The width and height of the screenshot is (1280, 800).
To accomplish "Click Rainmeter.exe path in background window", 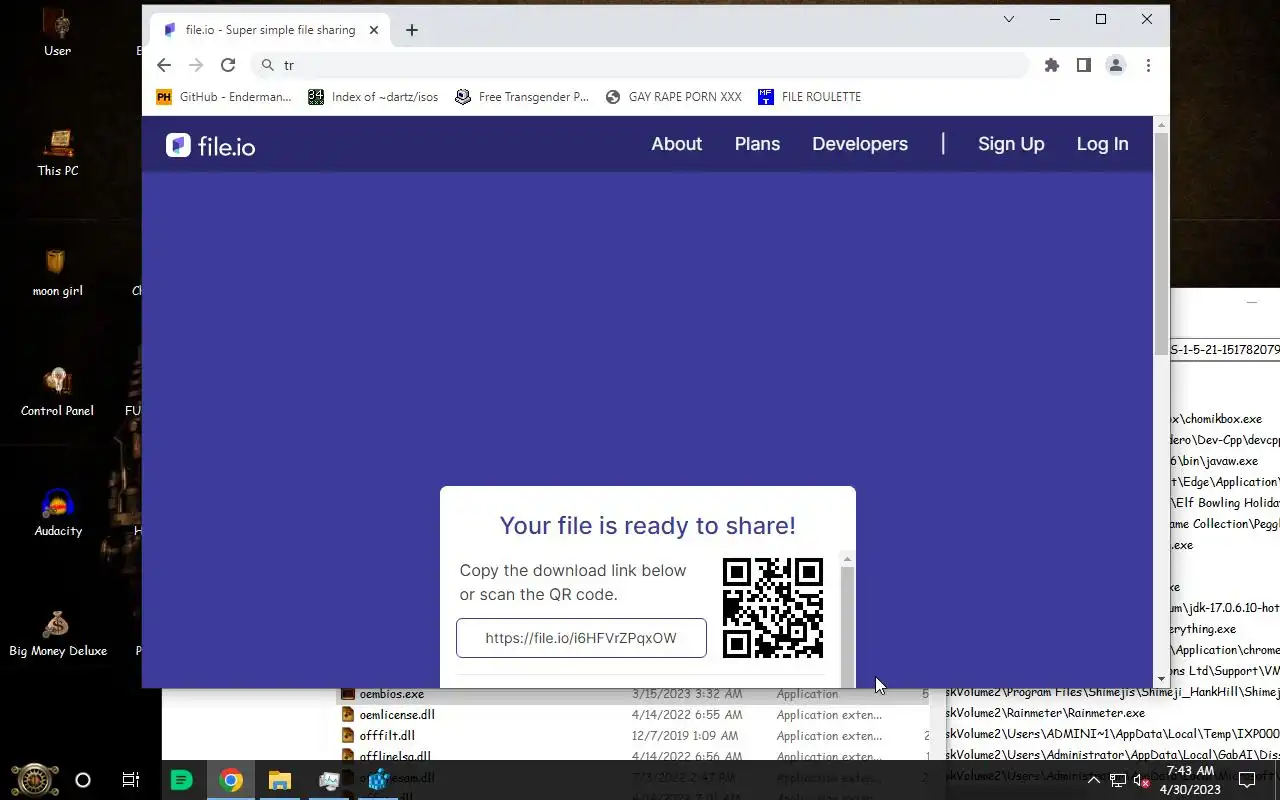I will [1045, 713].
